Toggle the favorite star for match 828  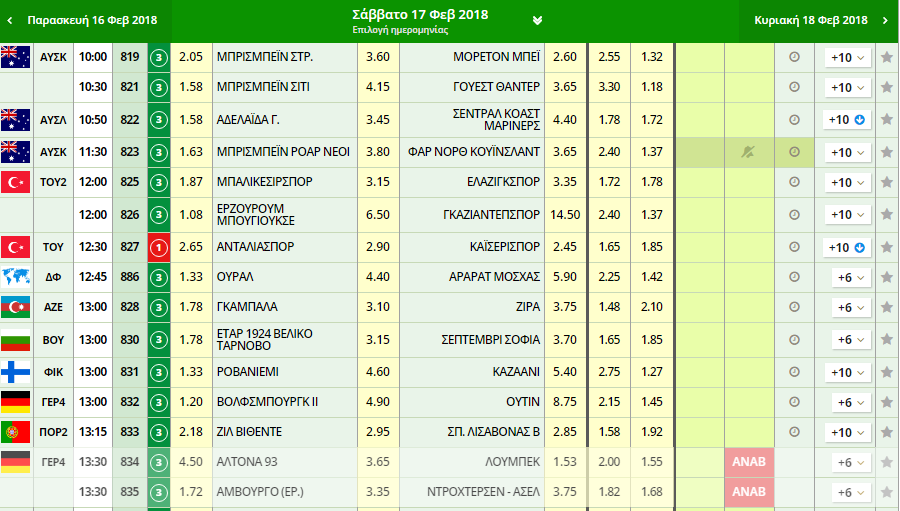pyautogui.click(x=886, y=307)
